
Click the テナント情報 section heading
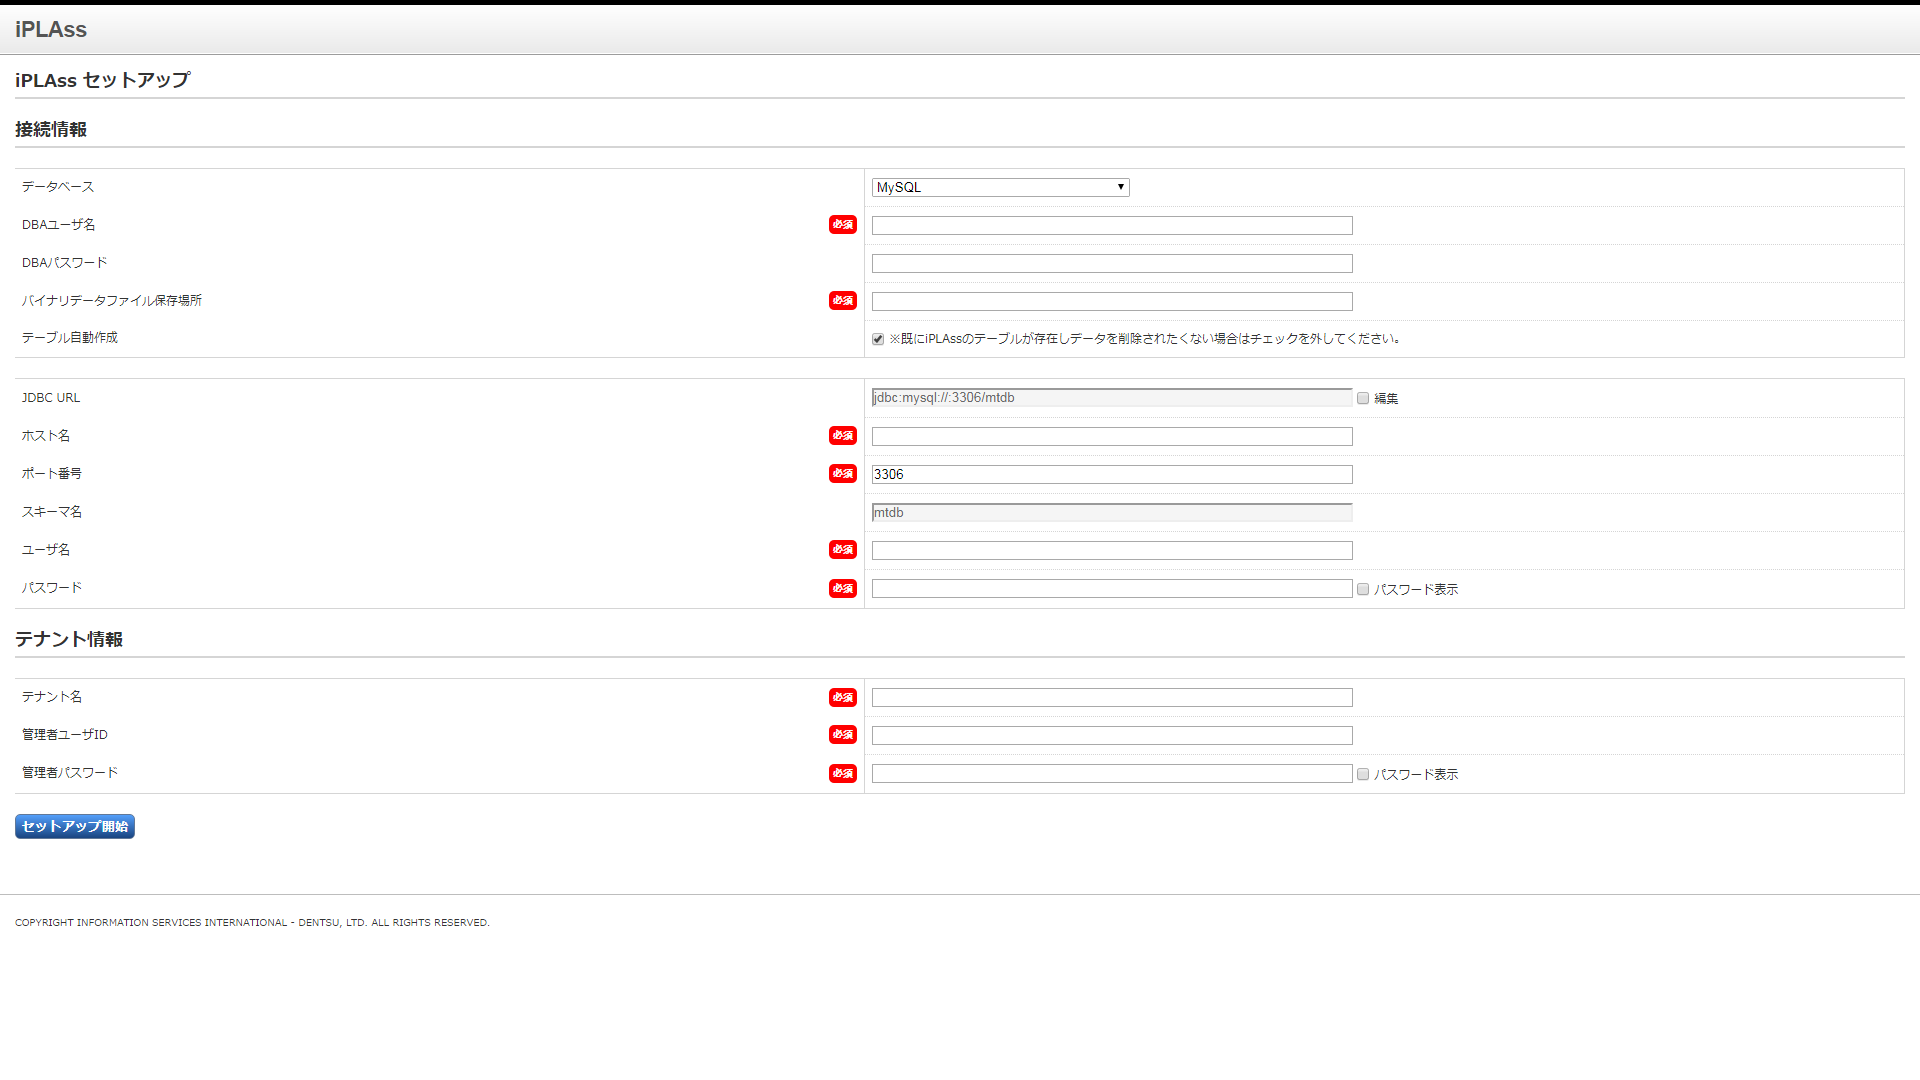69,639
